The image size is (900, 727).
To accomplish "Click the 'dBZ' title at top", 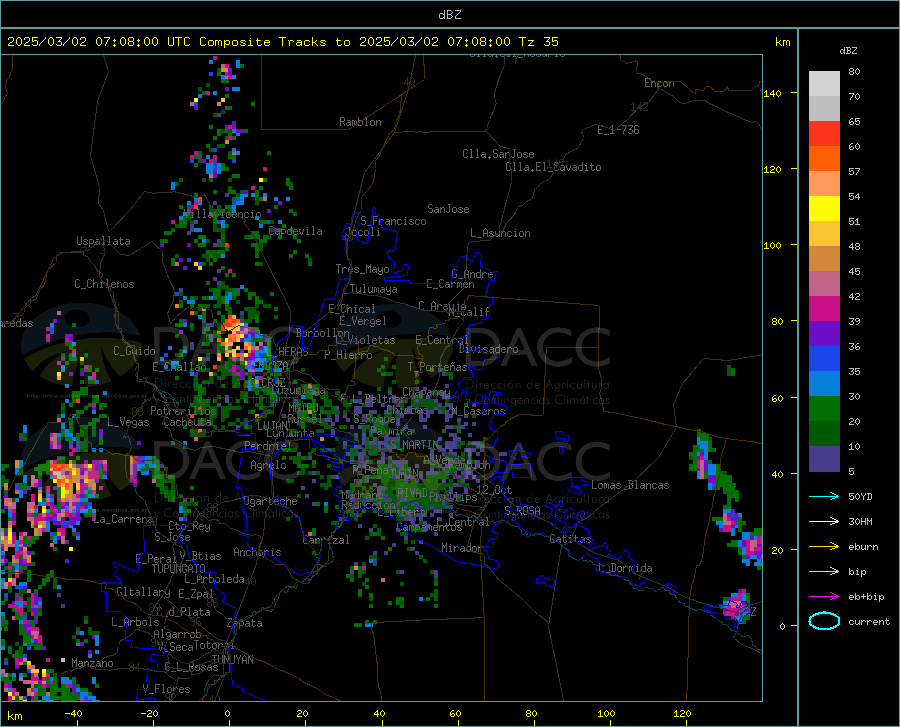I will (x=449, y=15).
